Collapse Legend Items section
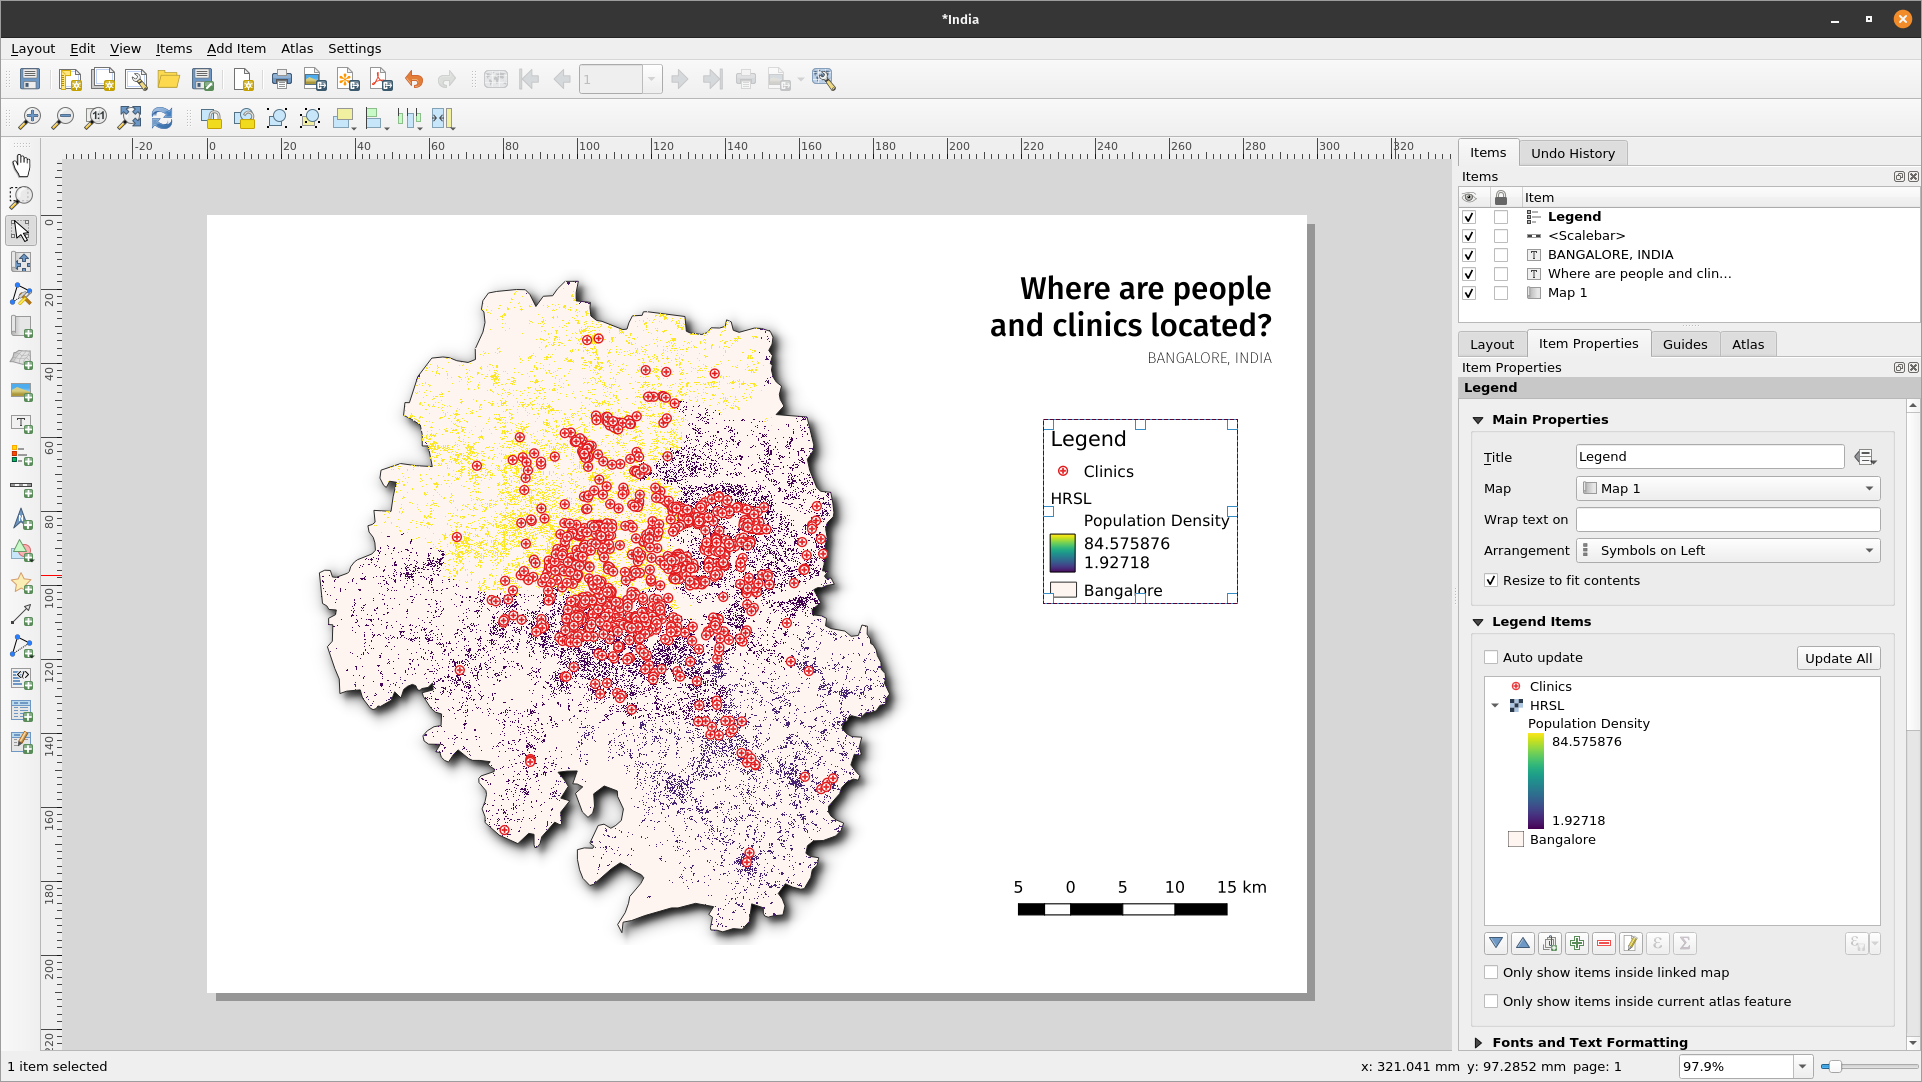The width and height of the screenshot is (1922, 1082). click(x=1478, y=622)
